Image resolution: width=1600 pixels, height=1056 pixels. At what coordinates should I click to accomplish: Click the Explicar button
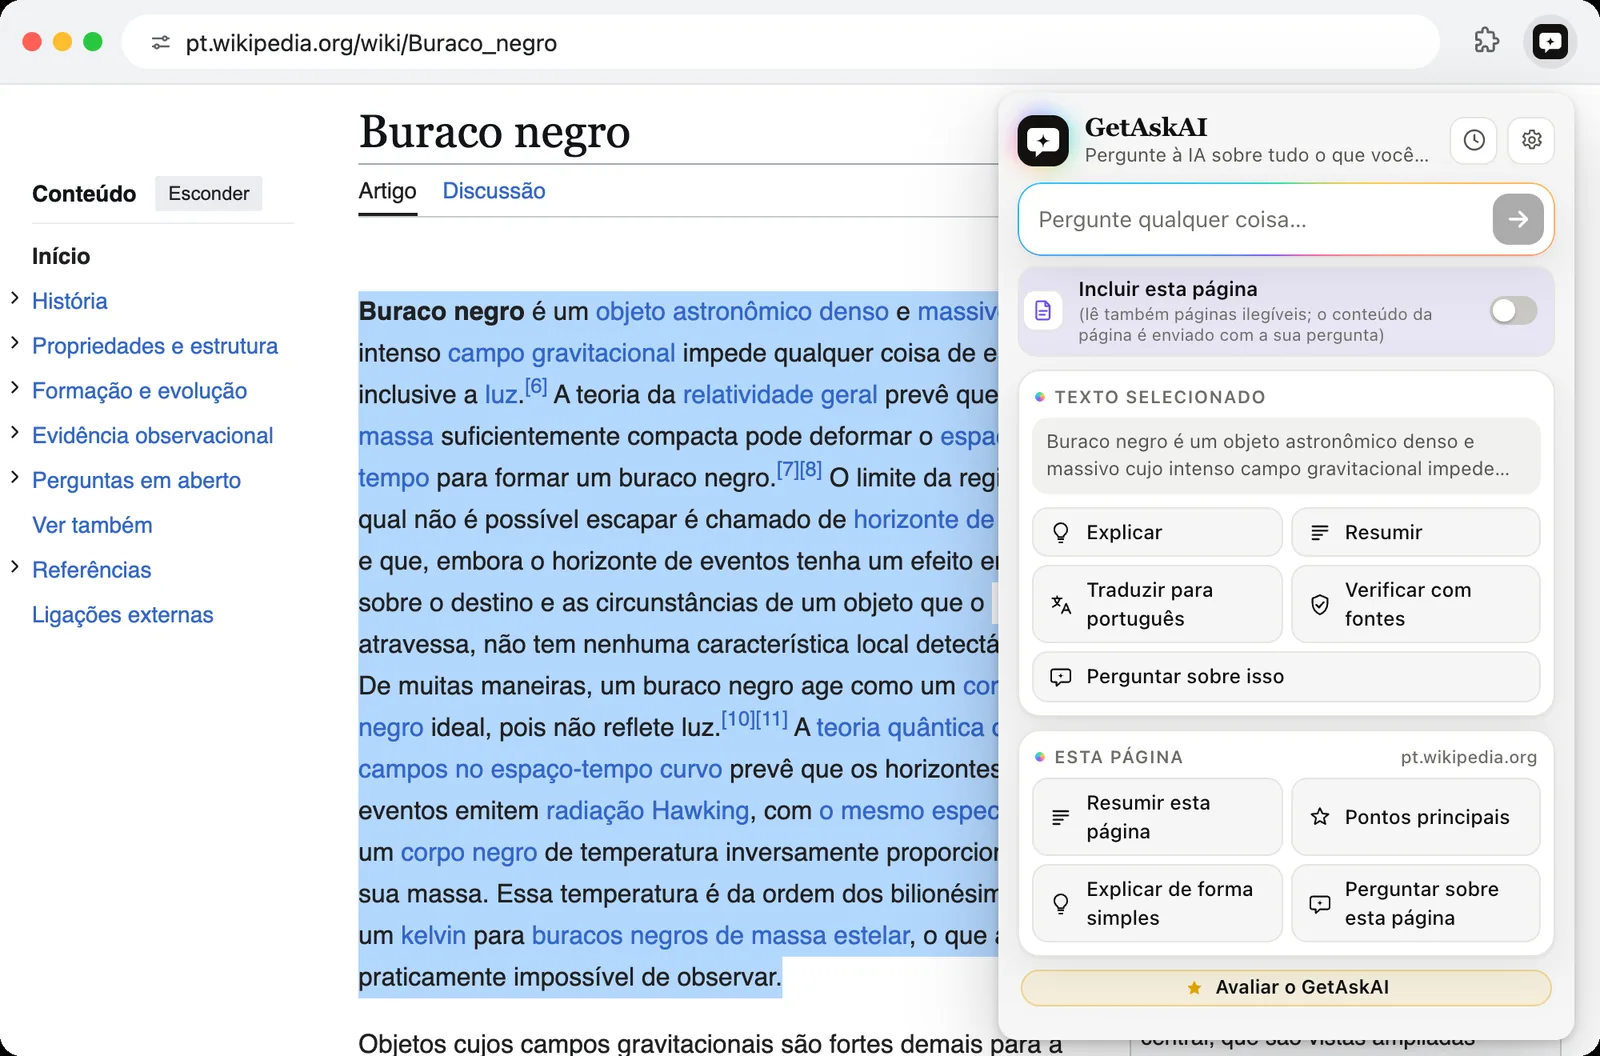pyautogui.click(x=1157, y=532)
